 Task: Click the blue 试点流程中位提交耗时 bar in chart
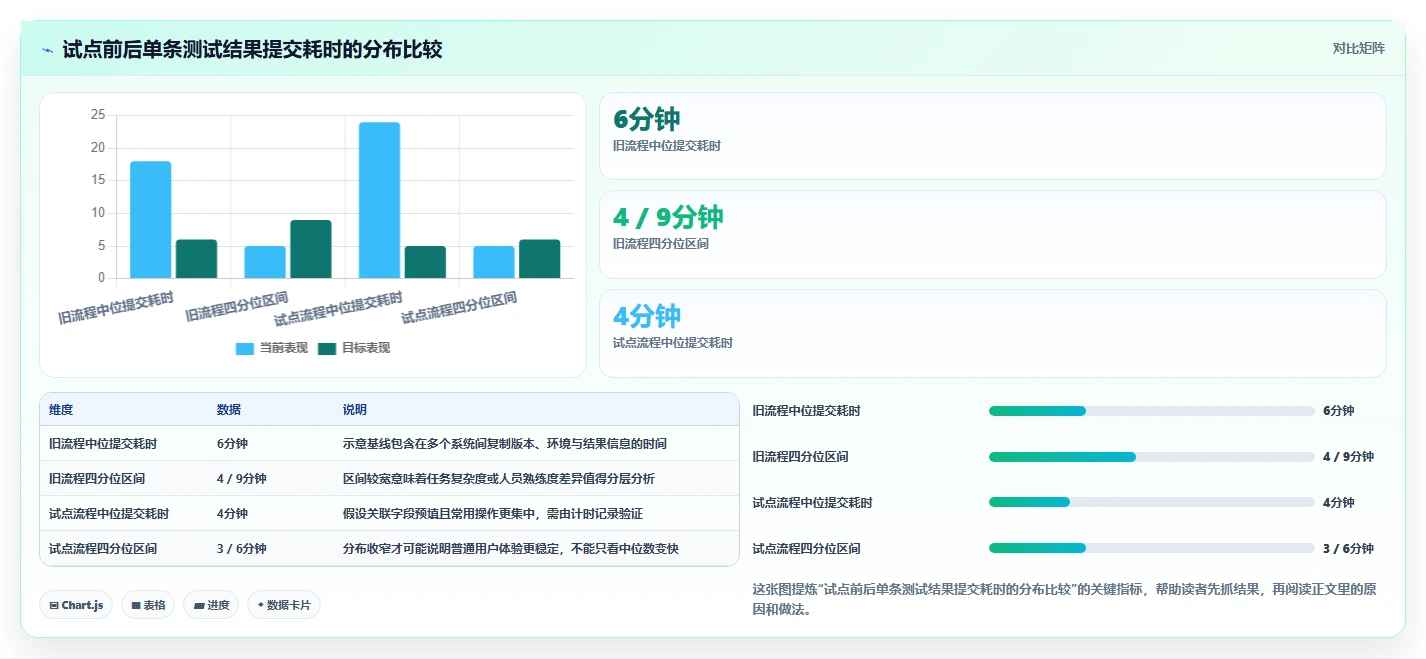pyautogui.click(x=379, y=200)
